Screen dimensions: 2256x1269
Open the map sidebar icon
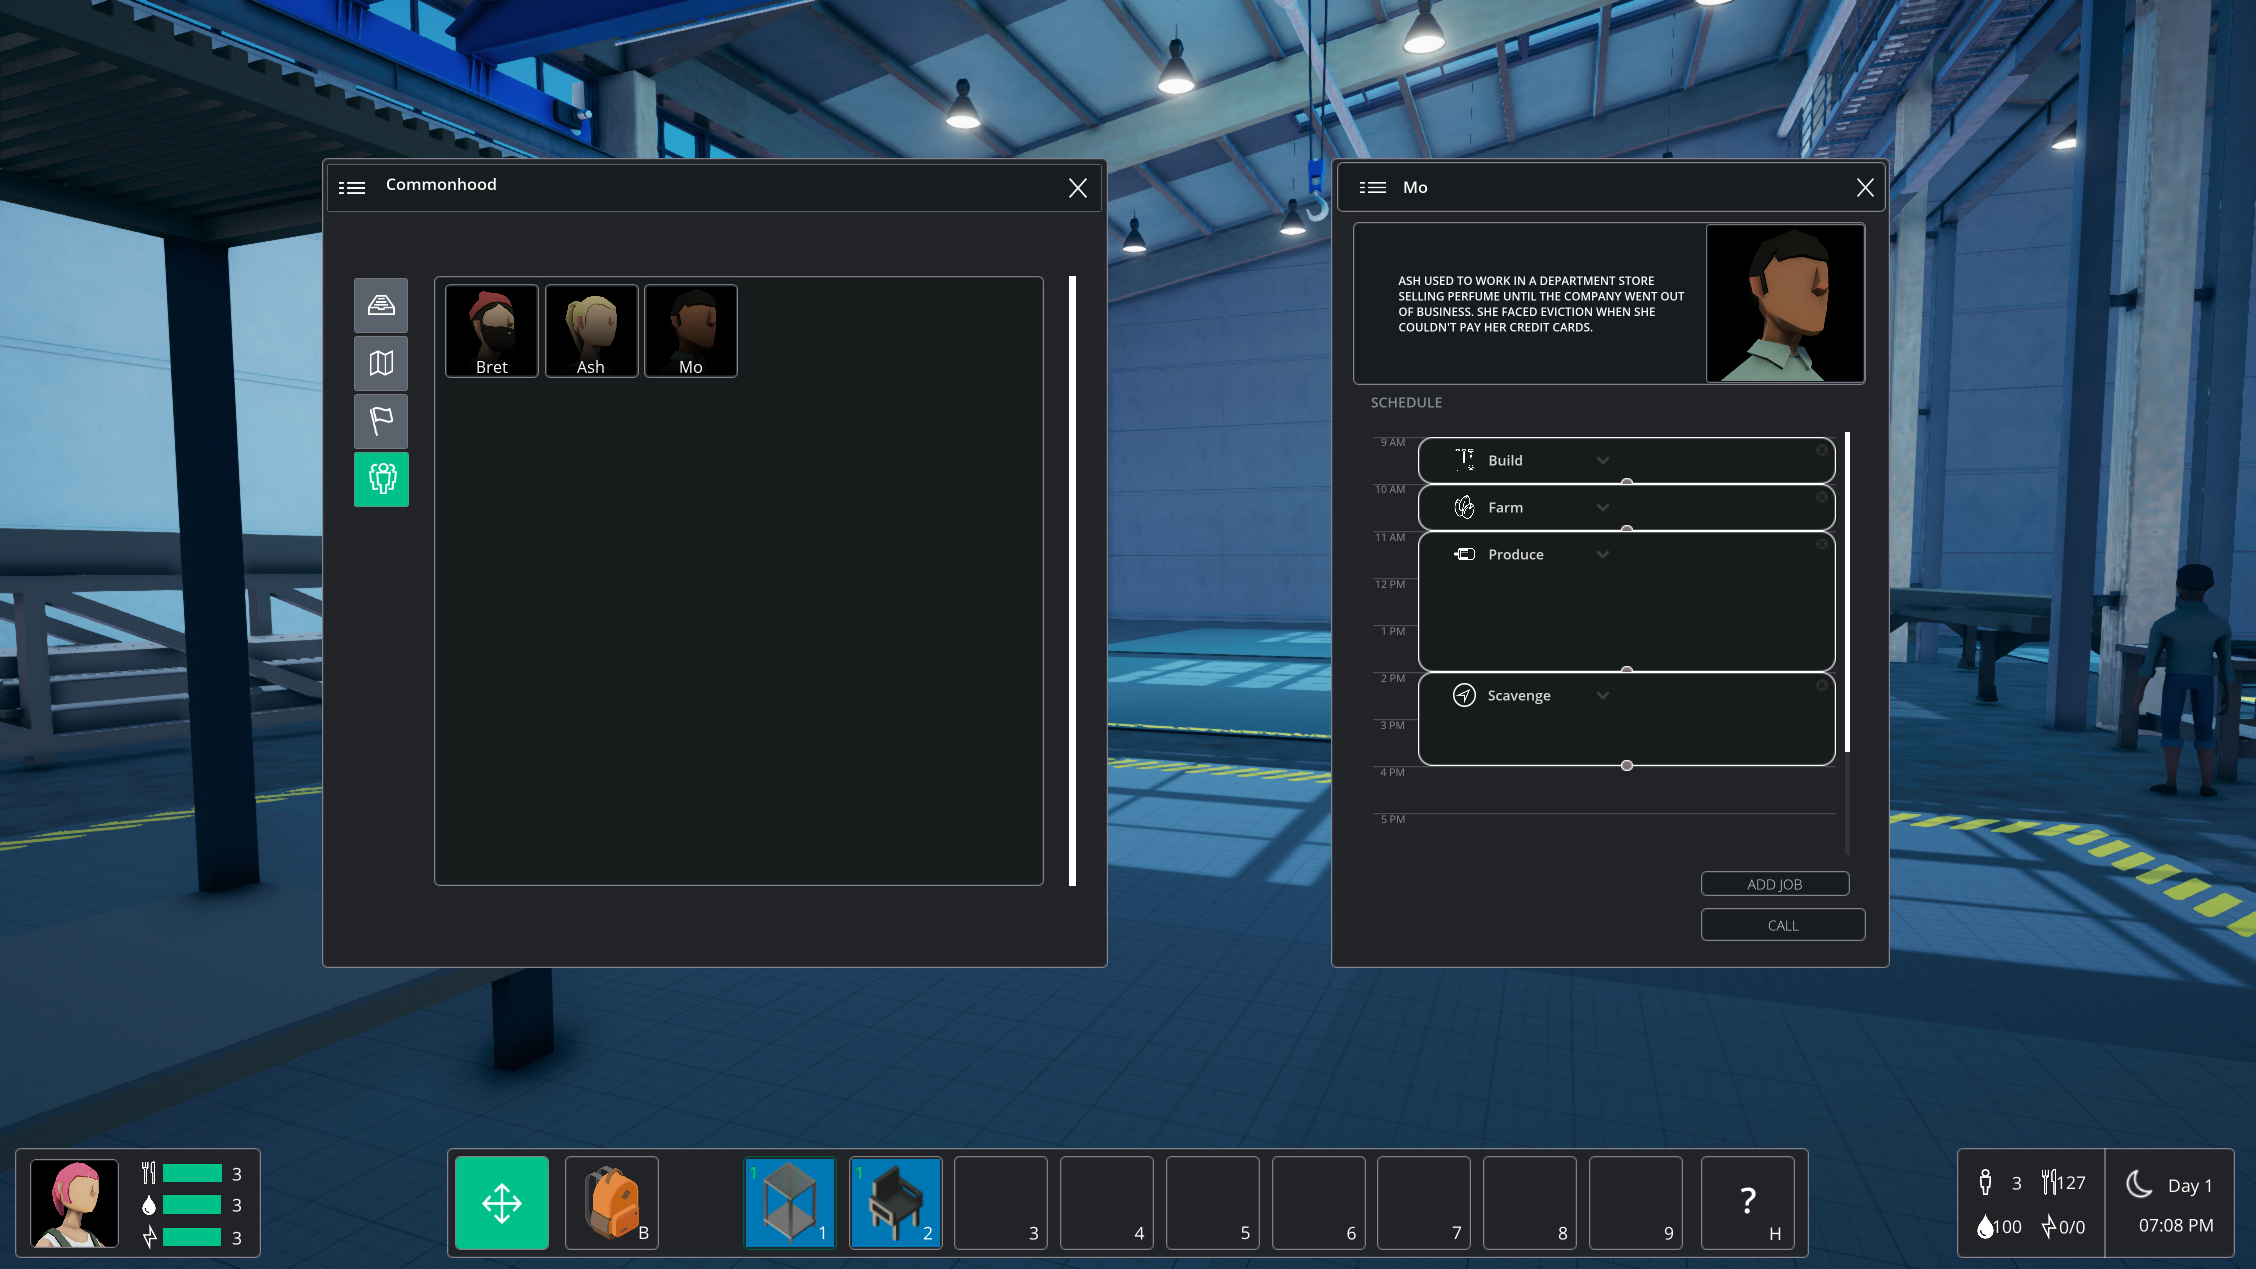point(381,363)
